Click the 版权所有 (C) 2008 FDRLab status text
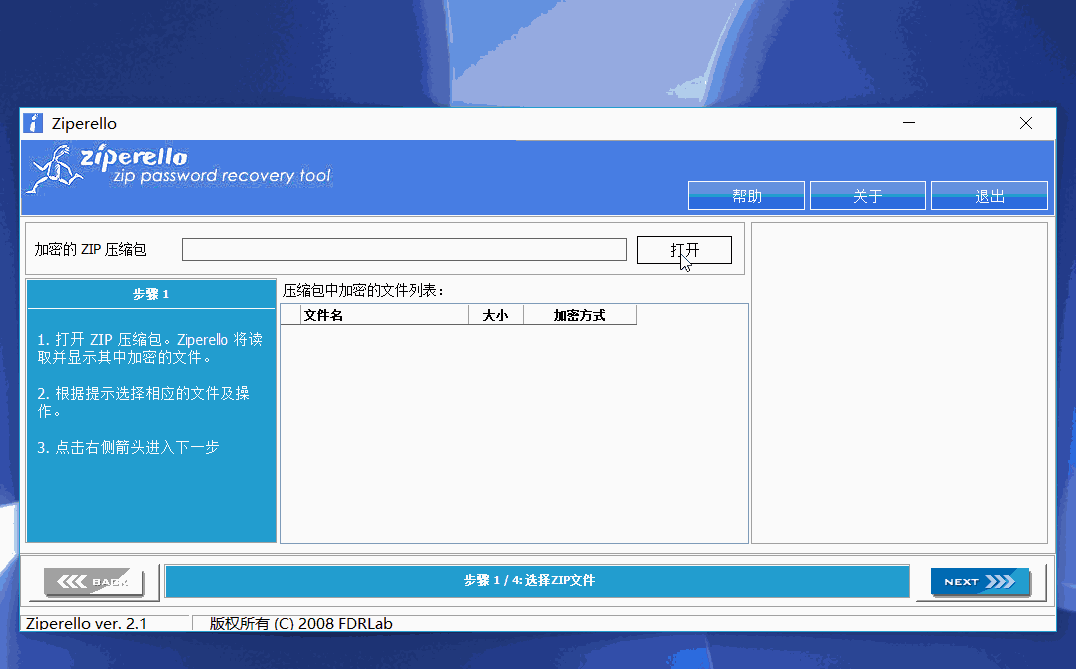 click(301, 623)
